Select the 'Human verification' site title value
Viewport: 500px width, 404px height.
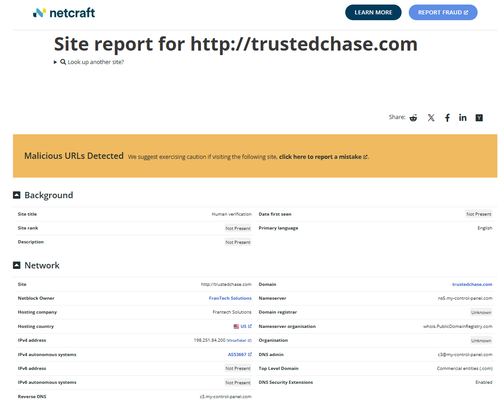(x=232, y=214)
